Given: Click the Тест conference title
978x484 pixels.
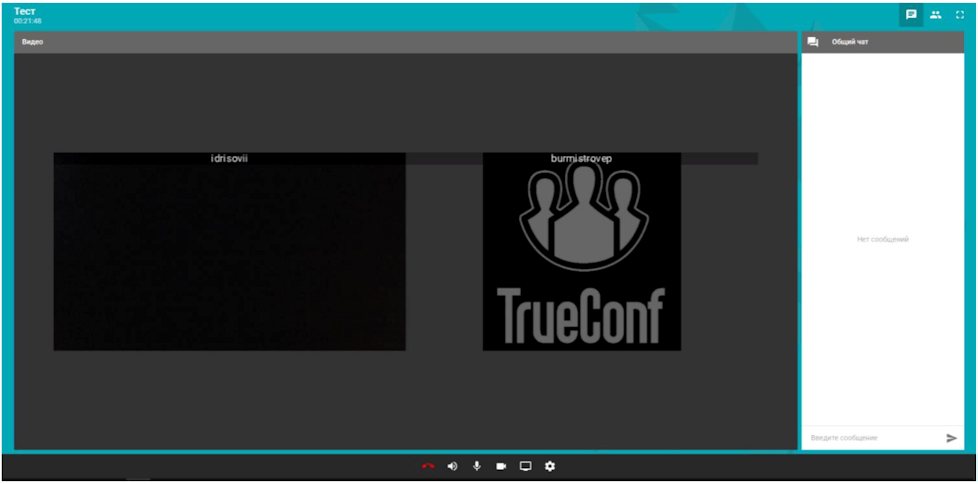Looking at the screenshot, I should click(22, 11).
